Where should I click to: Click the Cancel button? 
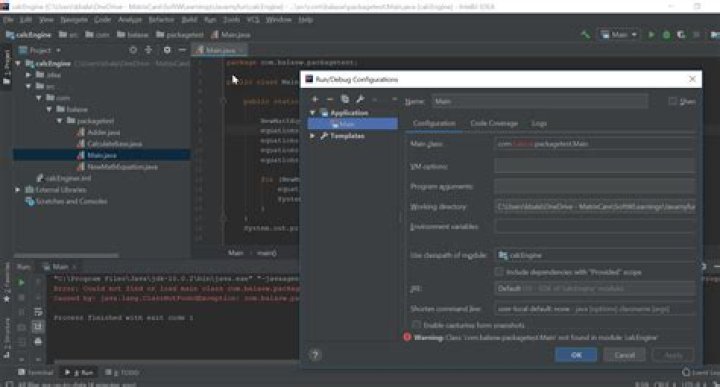pos(624,355)
